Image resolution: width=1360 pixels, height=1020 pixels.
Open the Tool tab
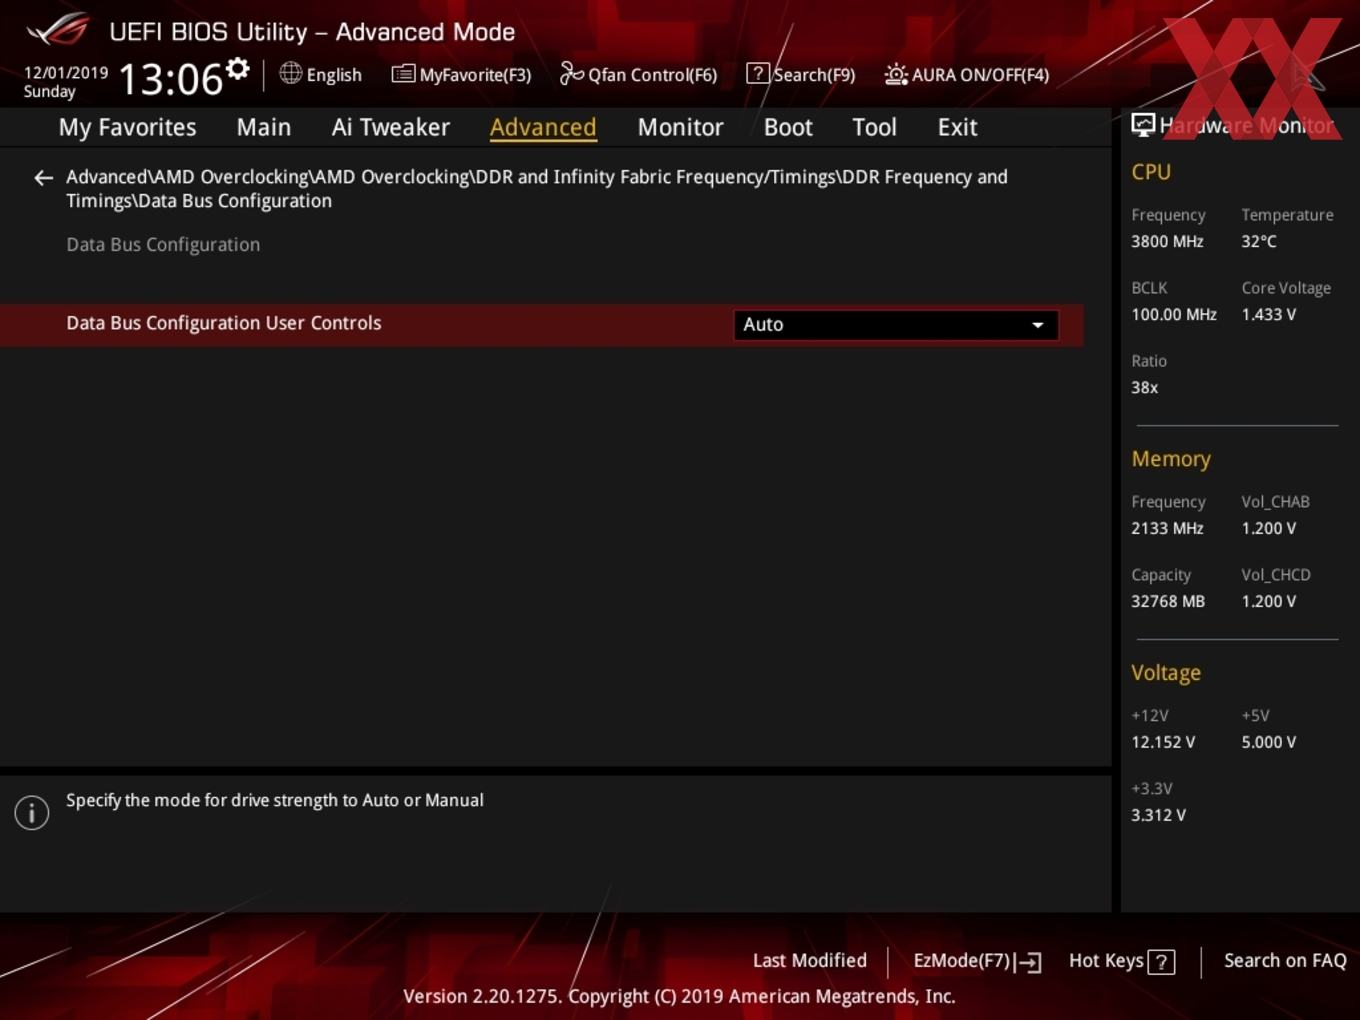pyautogui.click(x=874, y=127)
